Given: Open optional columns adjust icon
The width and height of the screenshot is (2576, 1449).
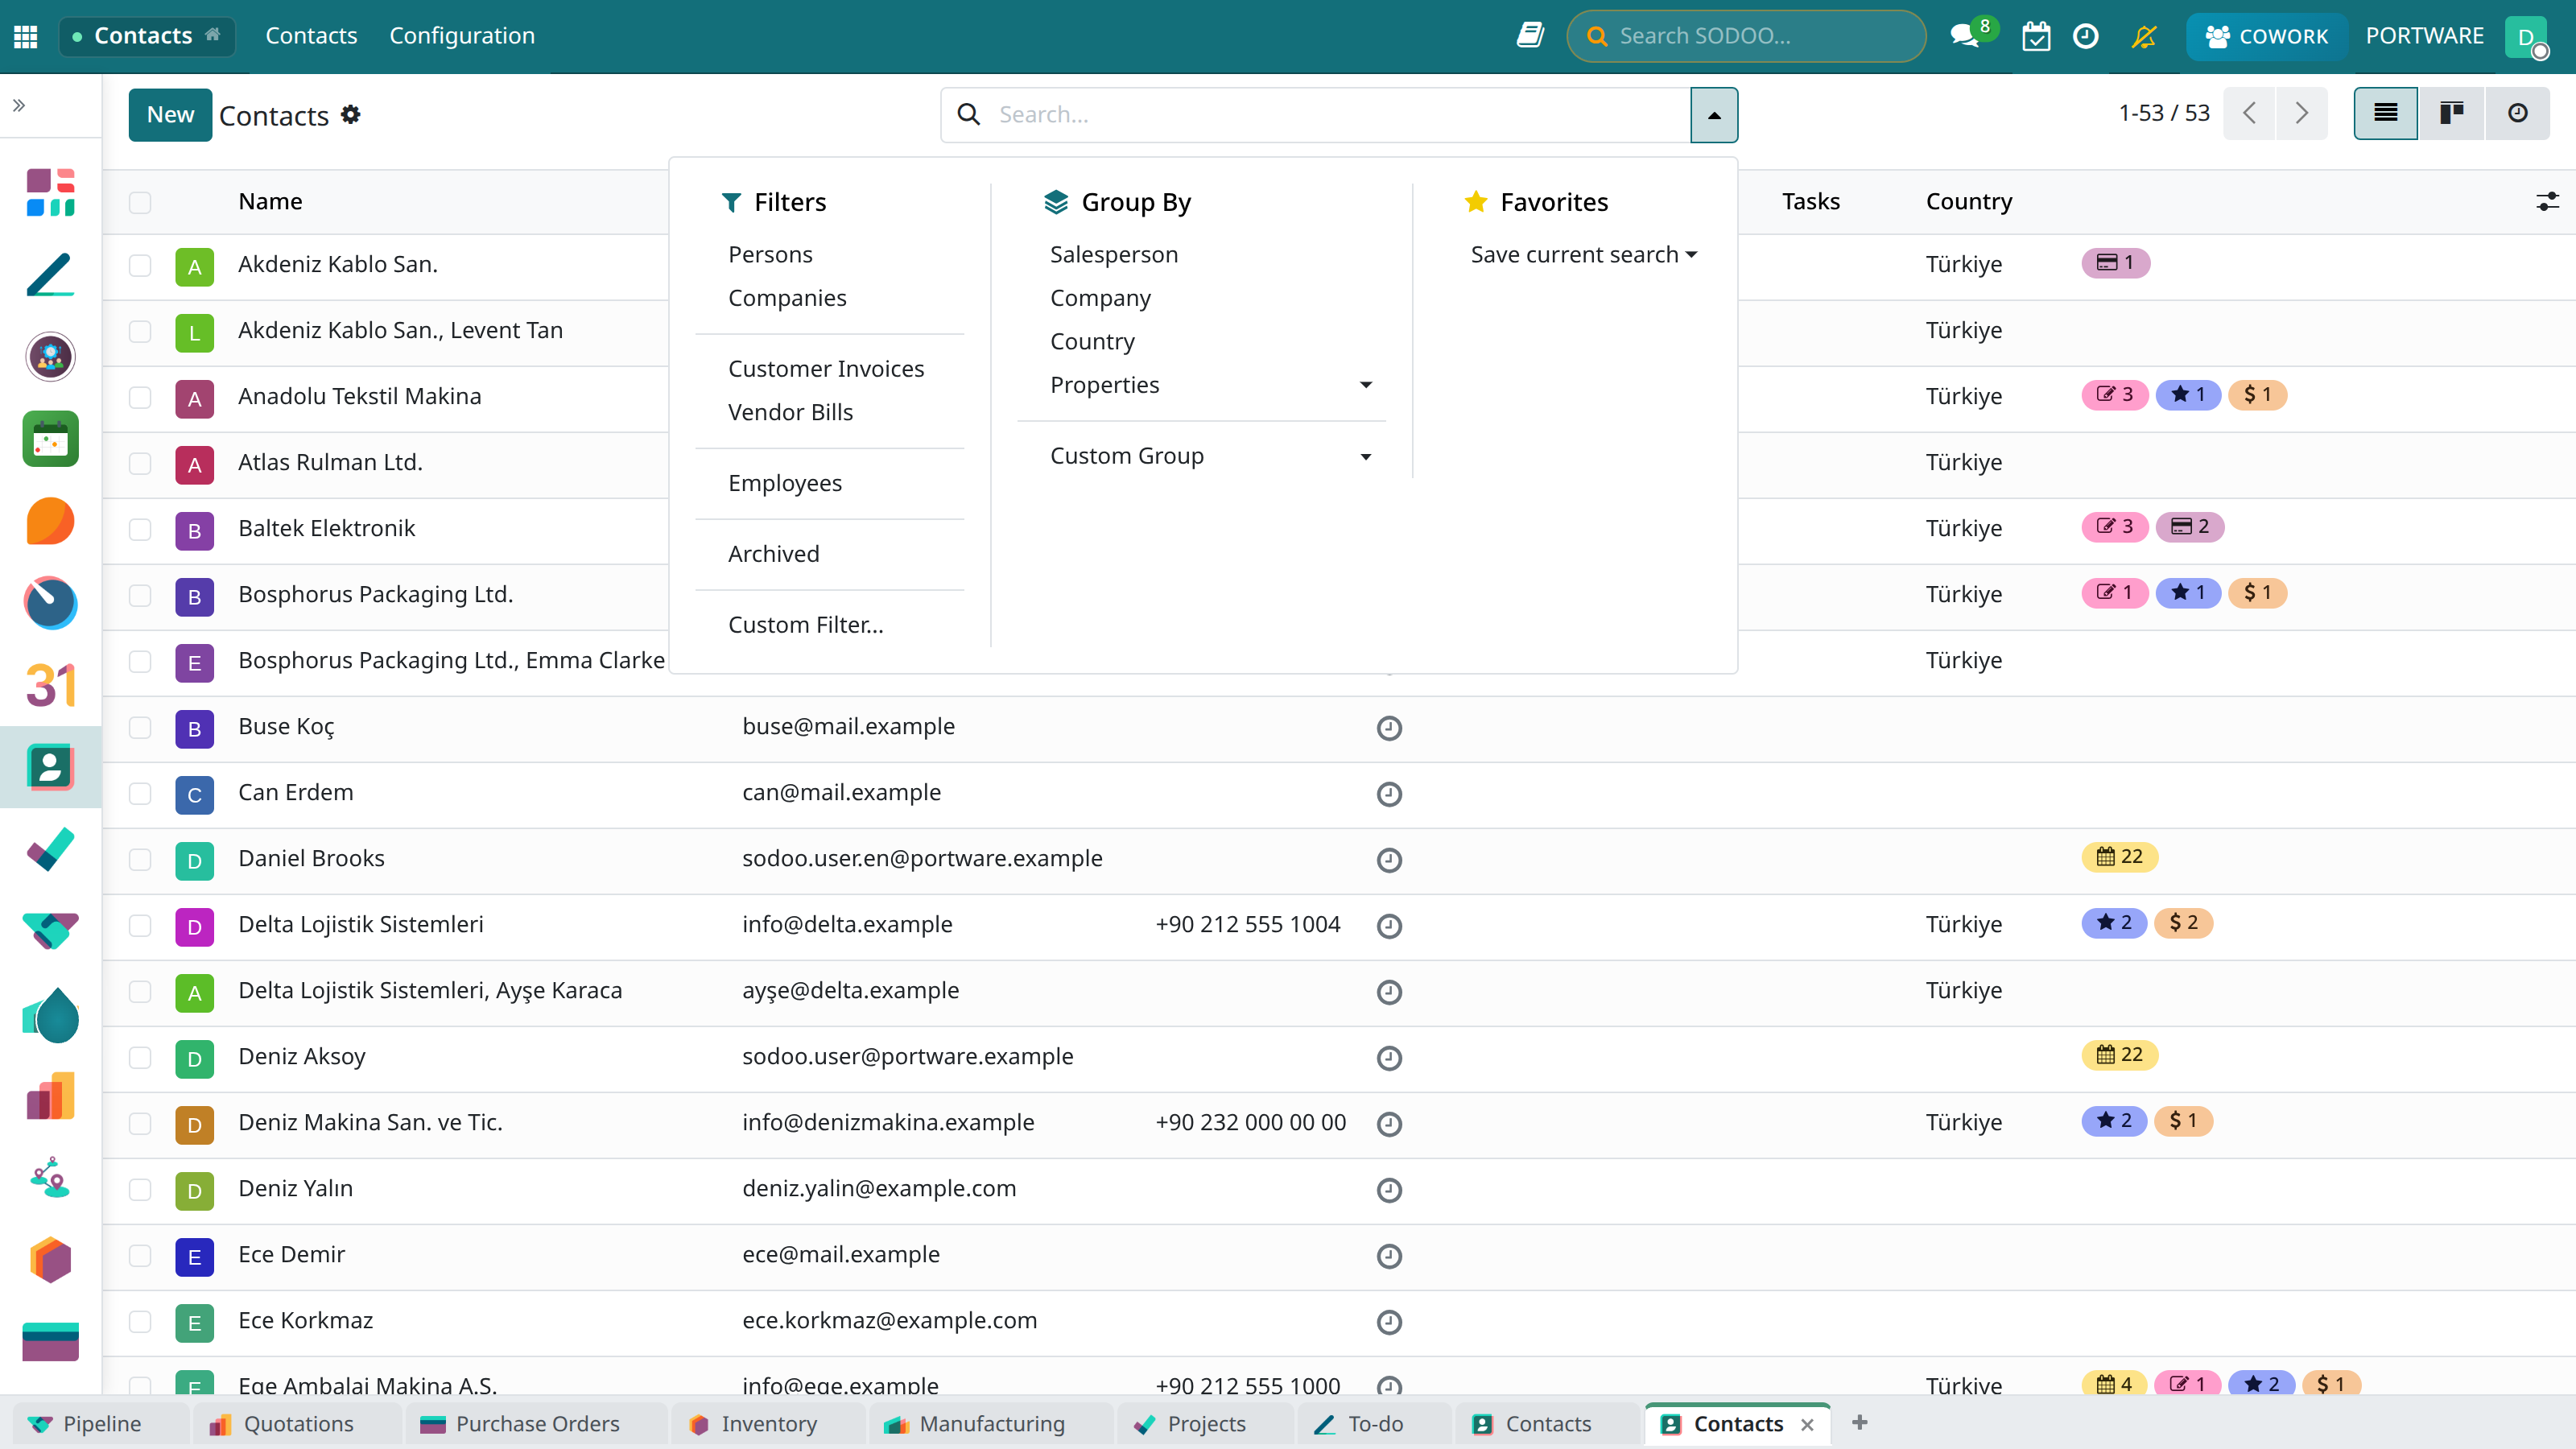Looking at the screenshot, I should point(2547,202).
